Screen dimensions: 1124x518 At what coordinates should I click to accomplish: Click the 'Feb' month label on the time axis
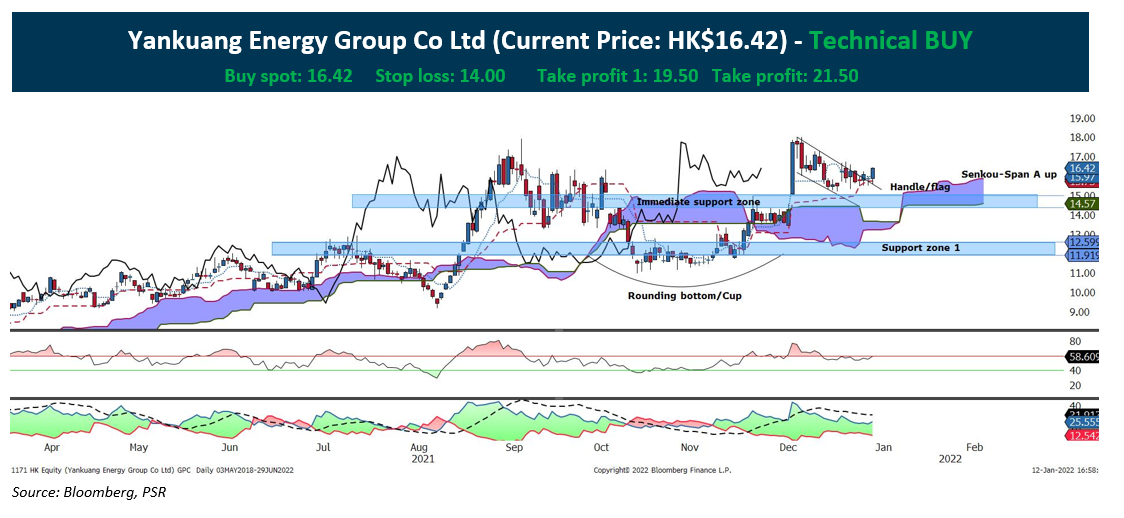974,446
